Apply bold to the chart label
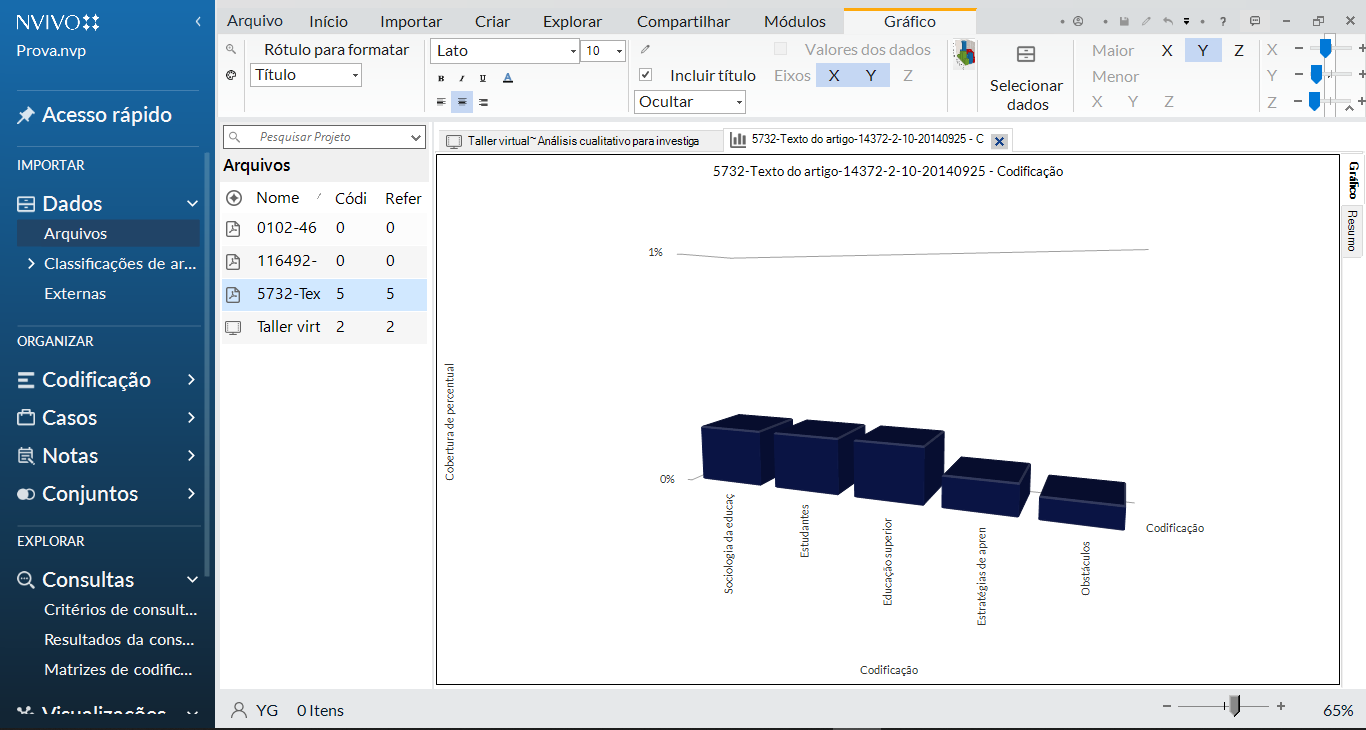Image resolution: width=1366 pixels, height=730 pixels. (x=441, y=78)
